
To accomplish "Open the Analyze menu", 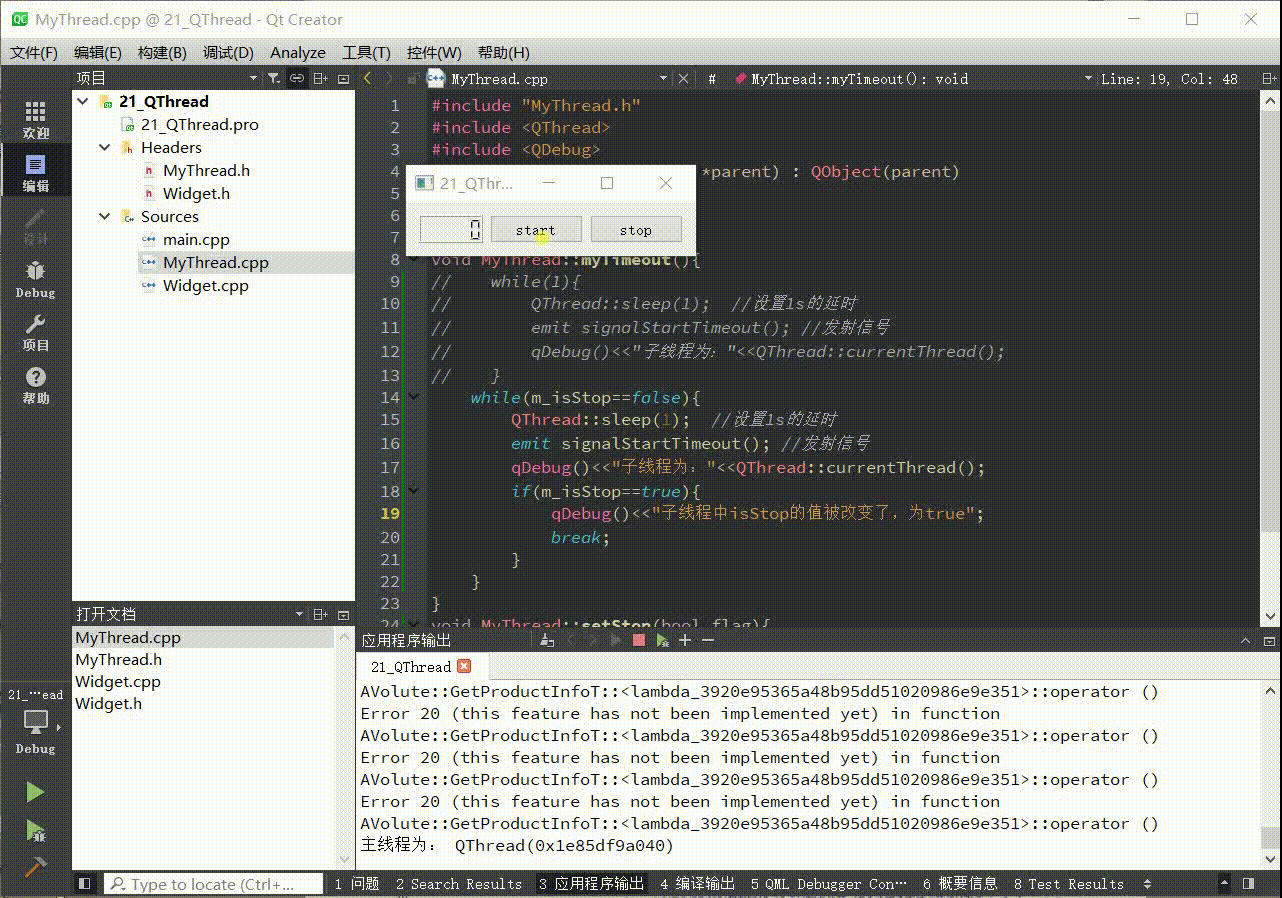I will [x=298, y=52].
